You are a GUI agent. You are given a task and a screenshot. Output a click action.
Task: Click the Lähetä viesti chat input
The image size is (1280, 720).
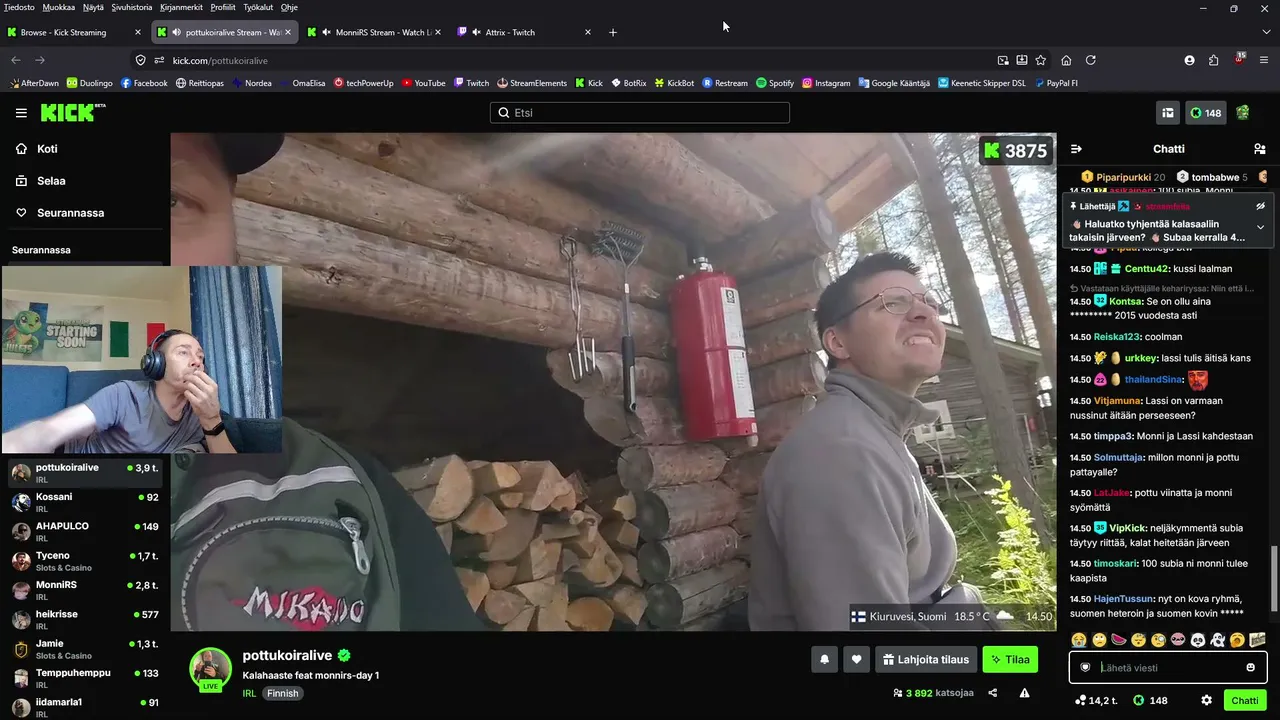[x=1168, y=667]
